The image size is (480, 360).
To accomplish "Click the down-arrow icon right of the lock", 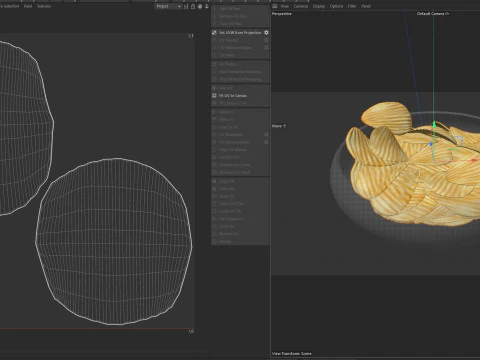I will 207,6.
